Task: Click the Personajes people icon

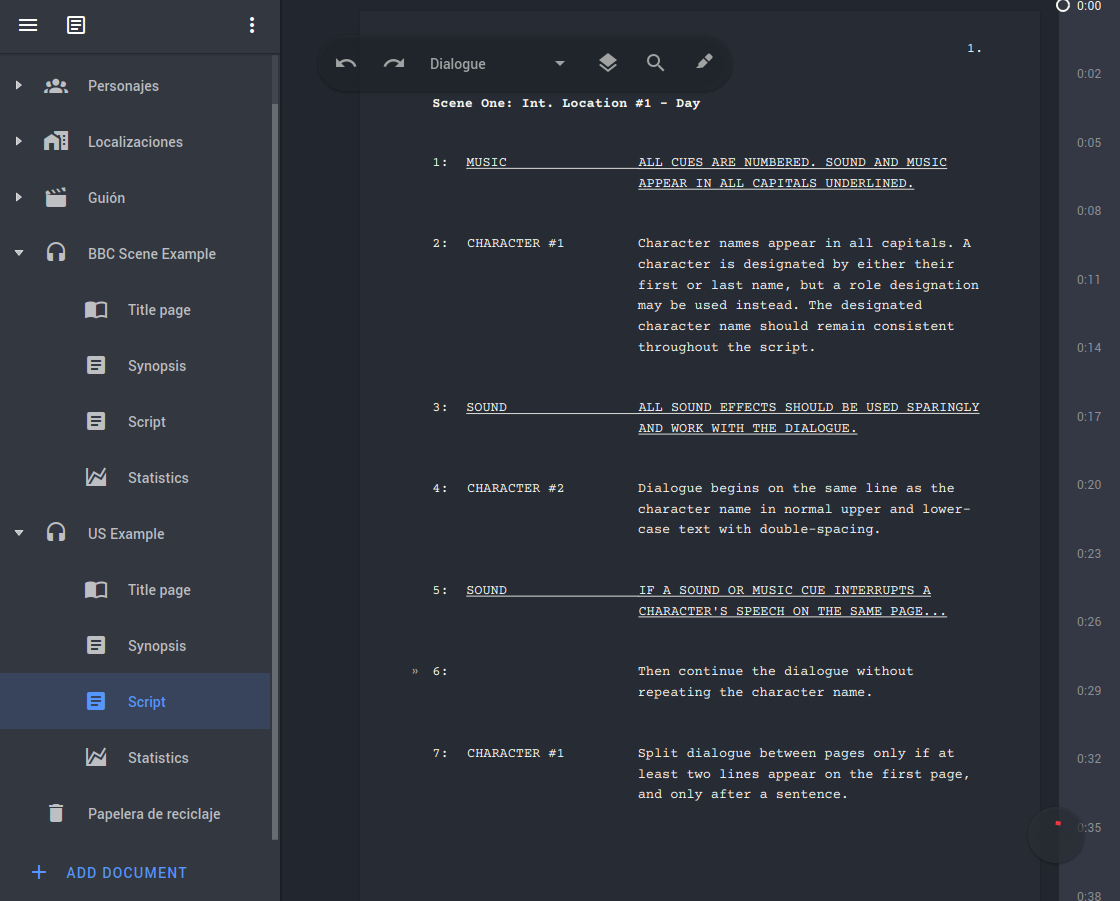Action: click(56, 86)
